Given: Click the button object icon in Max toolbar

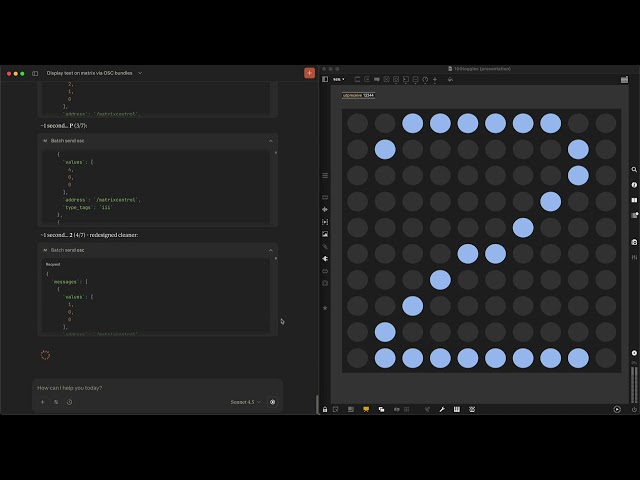Looking at the screenshot, I should [396, 79].
